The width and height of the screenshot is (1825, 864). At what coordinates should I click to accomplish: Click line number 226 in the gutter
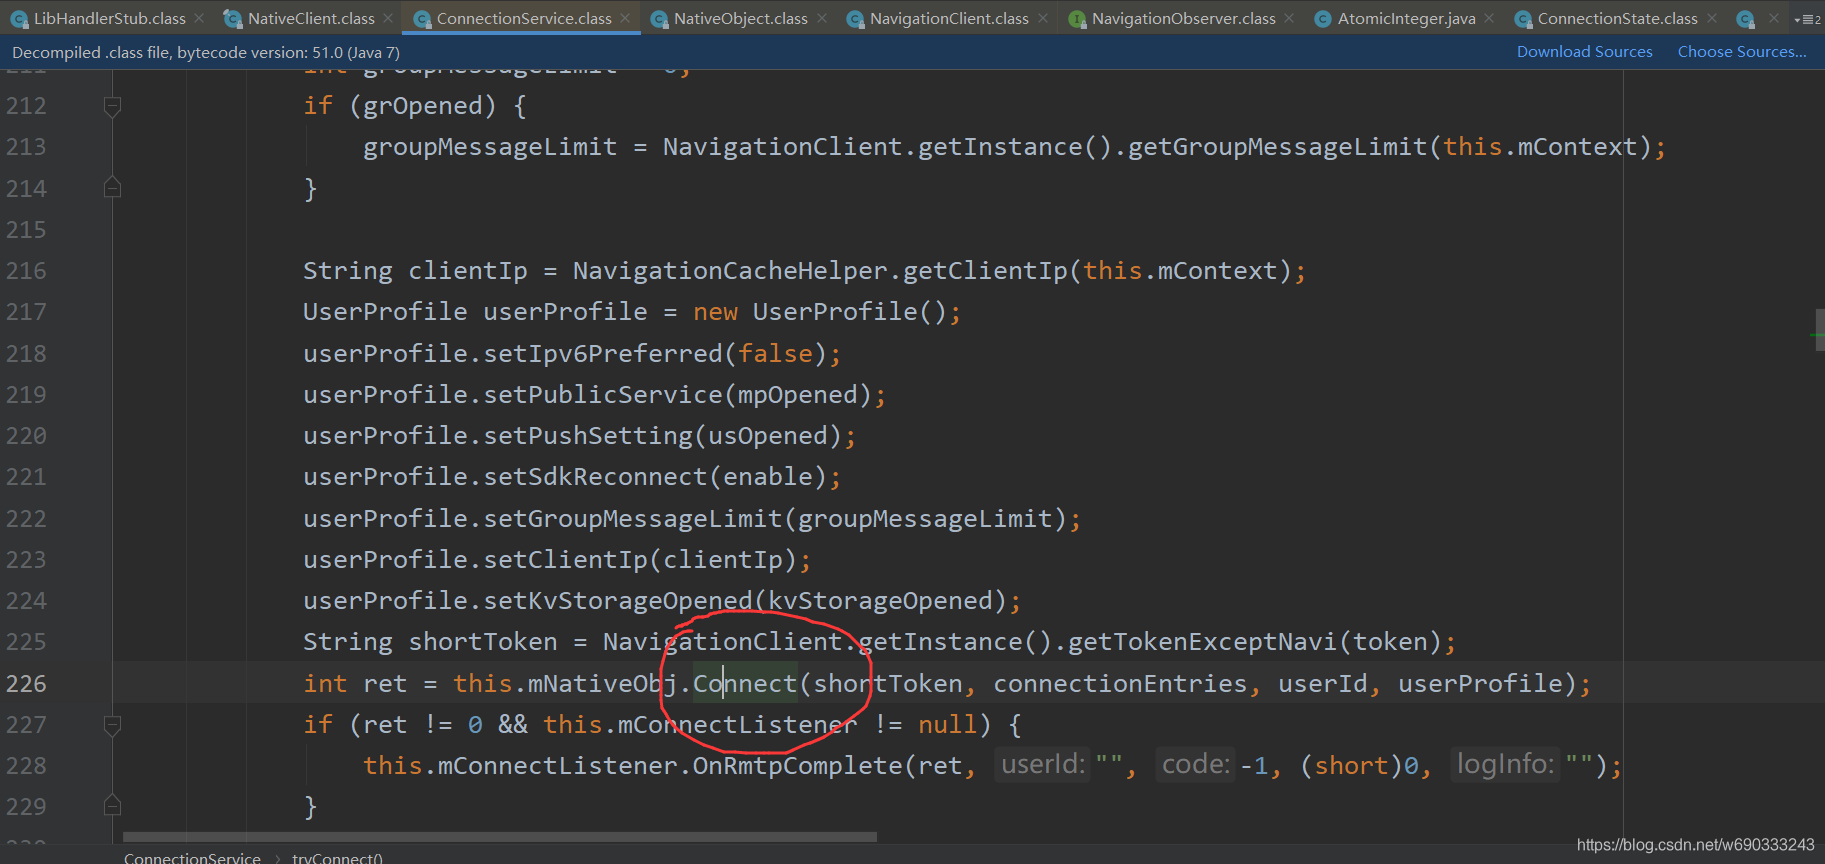pos(26,684)
